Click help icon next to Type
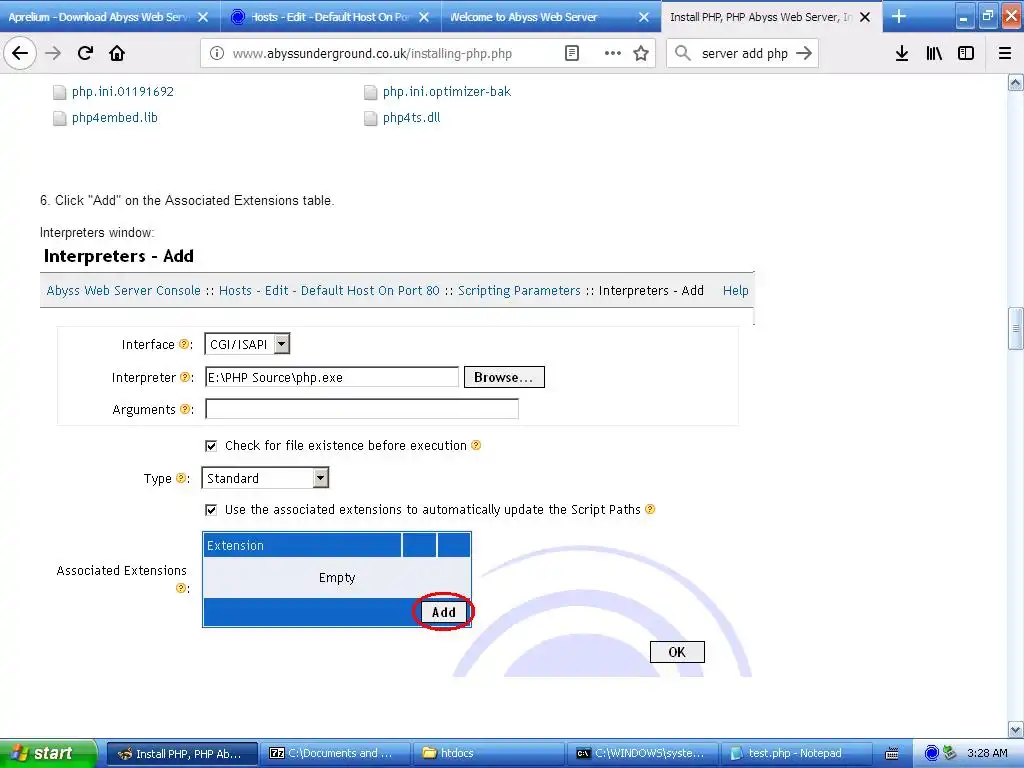Viewport: 1024px width, 768px height. point(182,478)
